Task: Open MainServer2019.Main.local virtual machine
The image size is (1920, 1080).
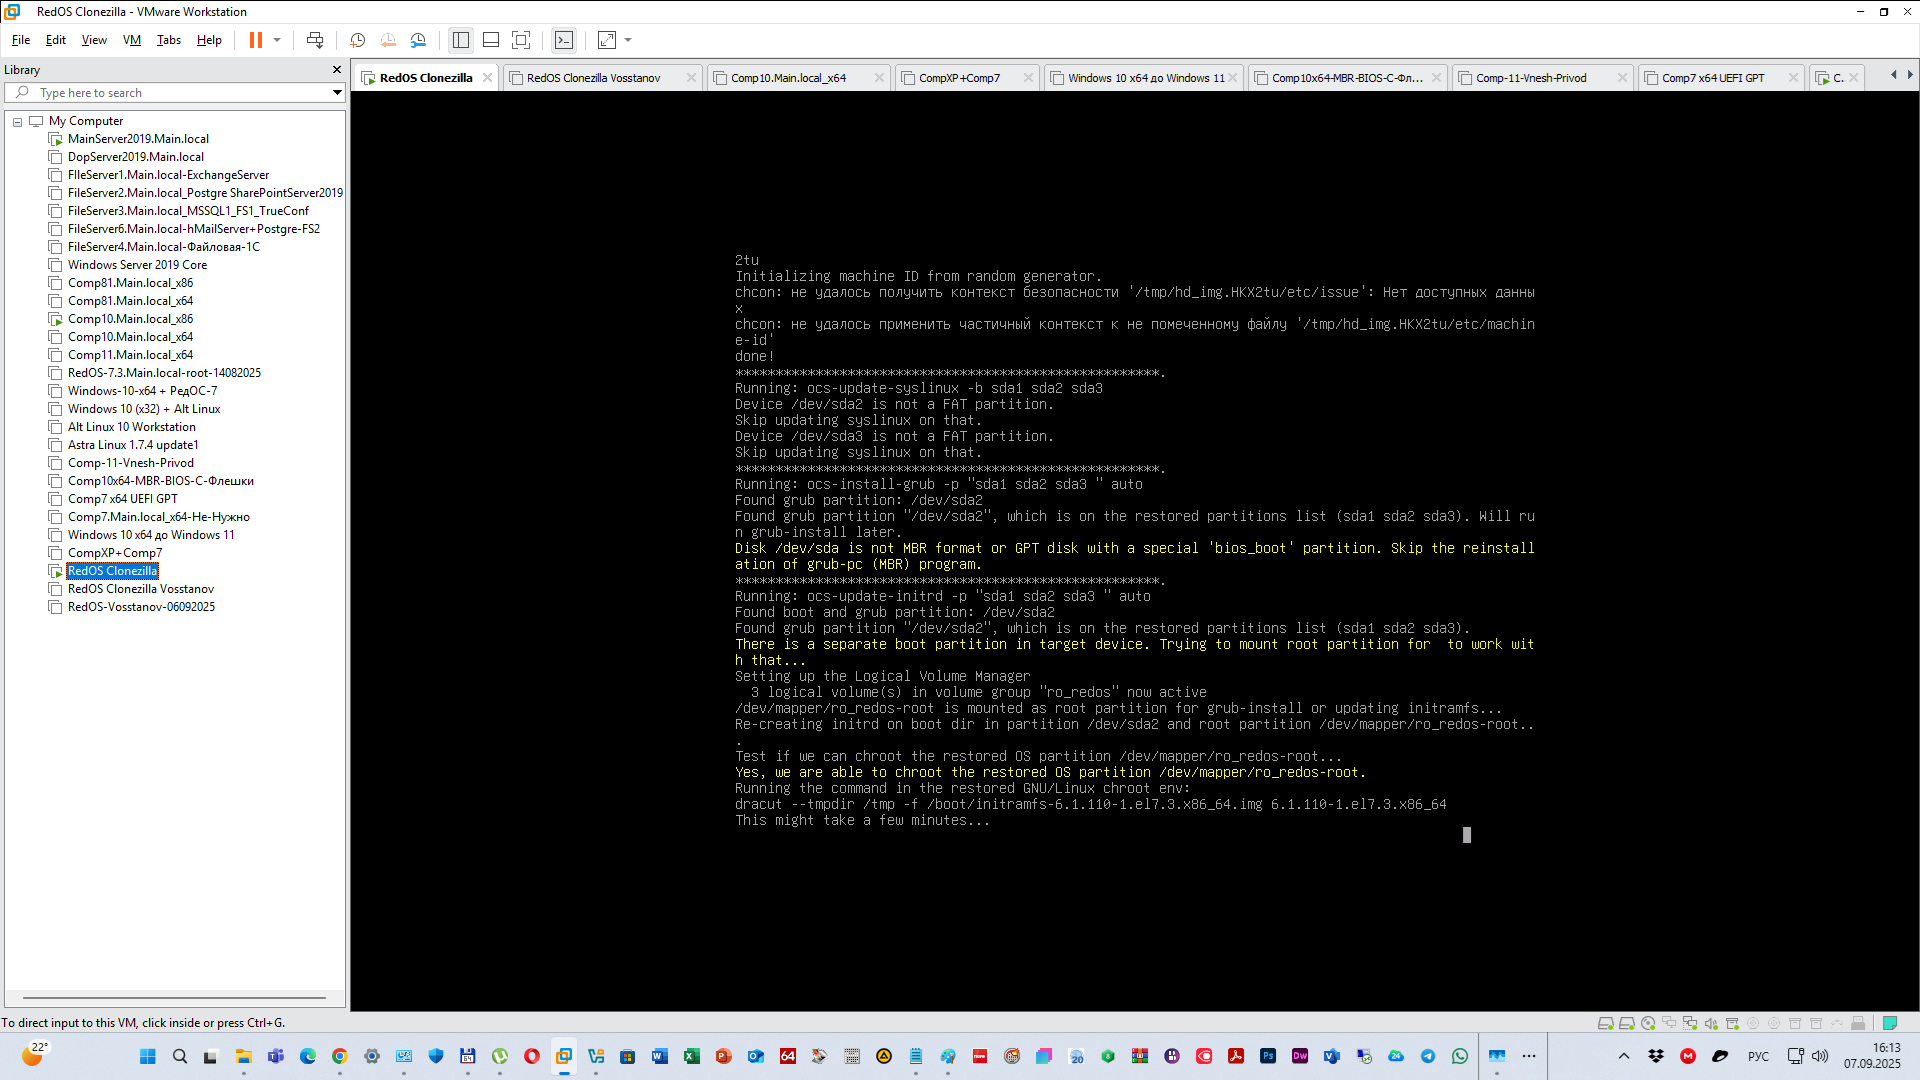Action: point(138,139)
